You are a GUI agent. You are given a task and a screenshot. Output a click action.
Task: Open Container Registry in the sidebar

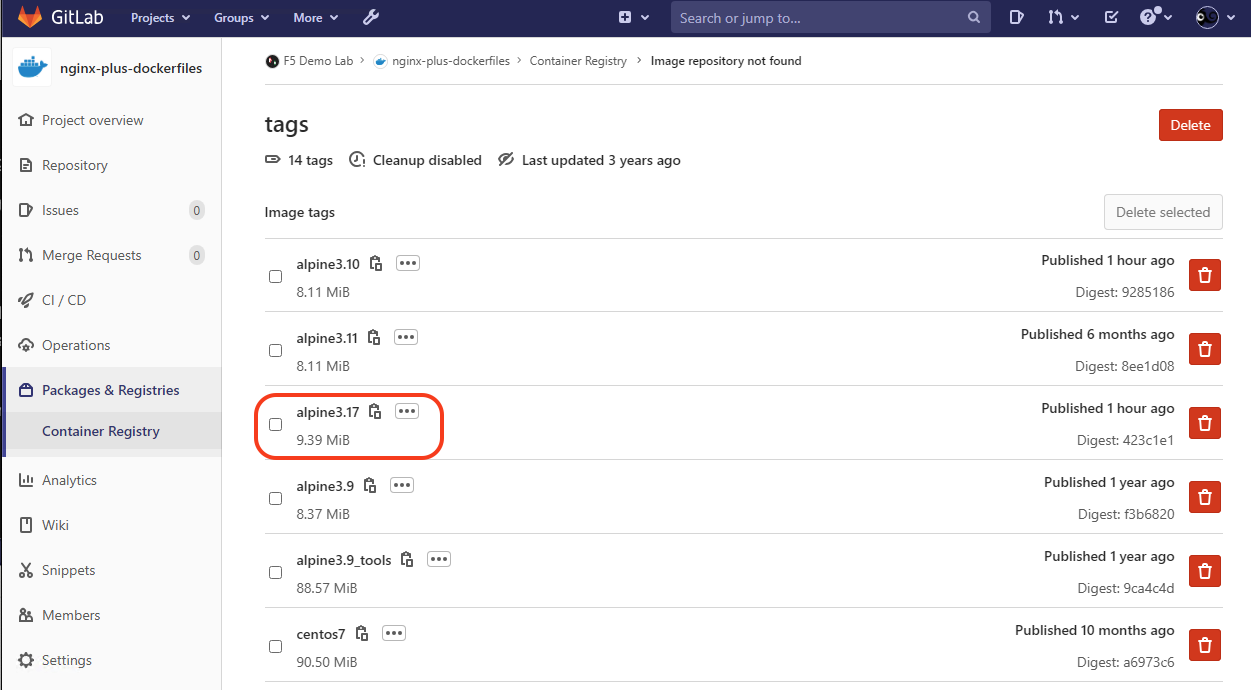coord(101,431)
